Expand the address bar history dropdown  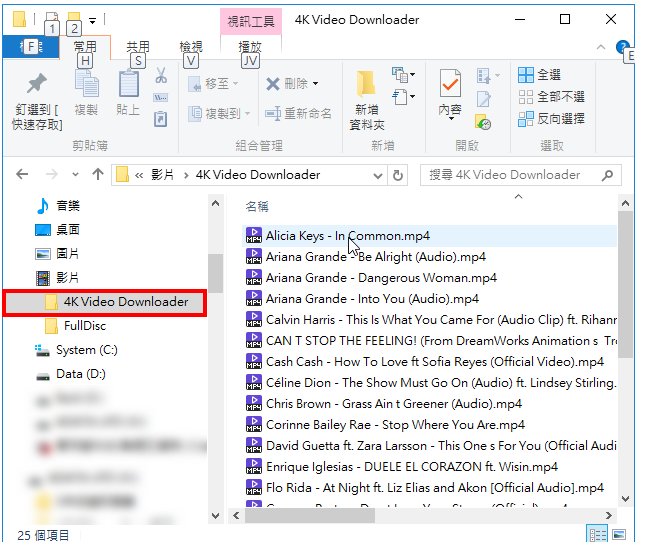[377, 176]
